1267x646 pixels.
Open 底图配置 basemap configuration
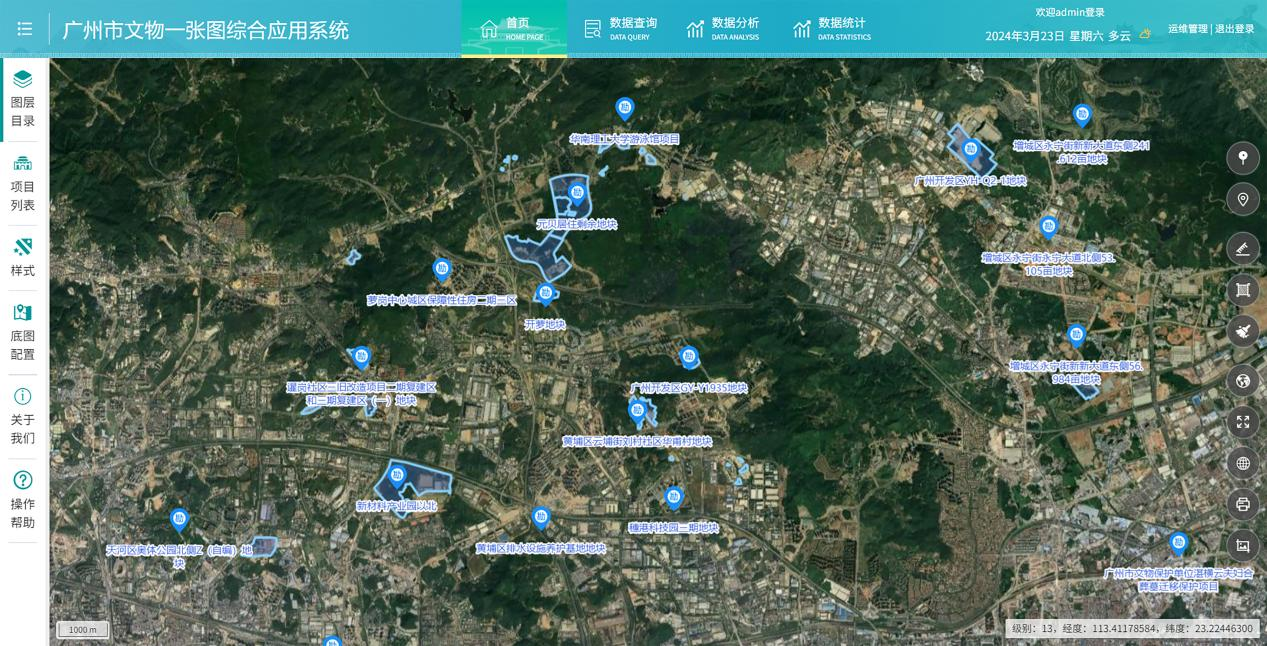(x=23, y=332)
